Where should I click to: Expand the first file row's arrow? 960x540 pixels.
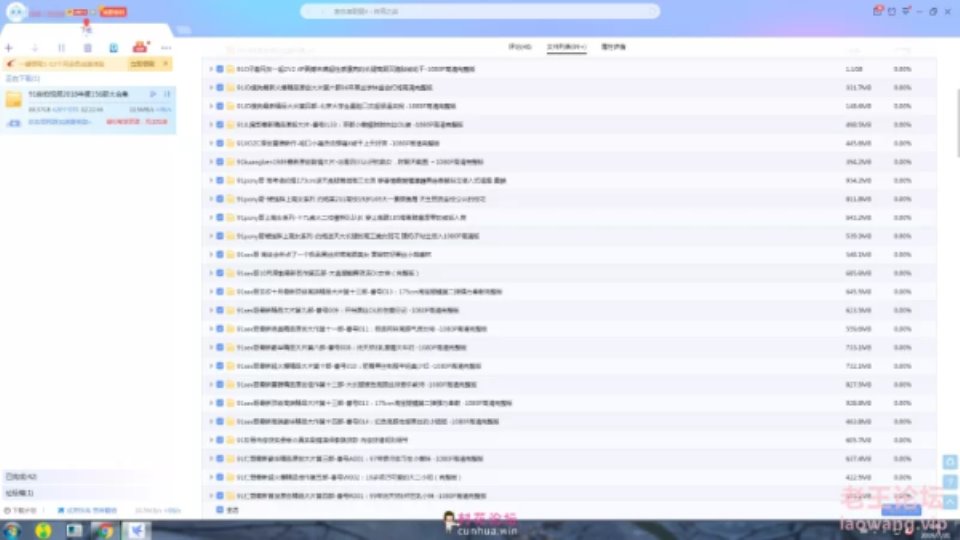[x=211, y=69]
